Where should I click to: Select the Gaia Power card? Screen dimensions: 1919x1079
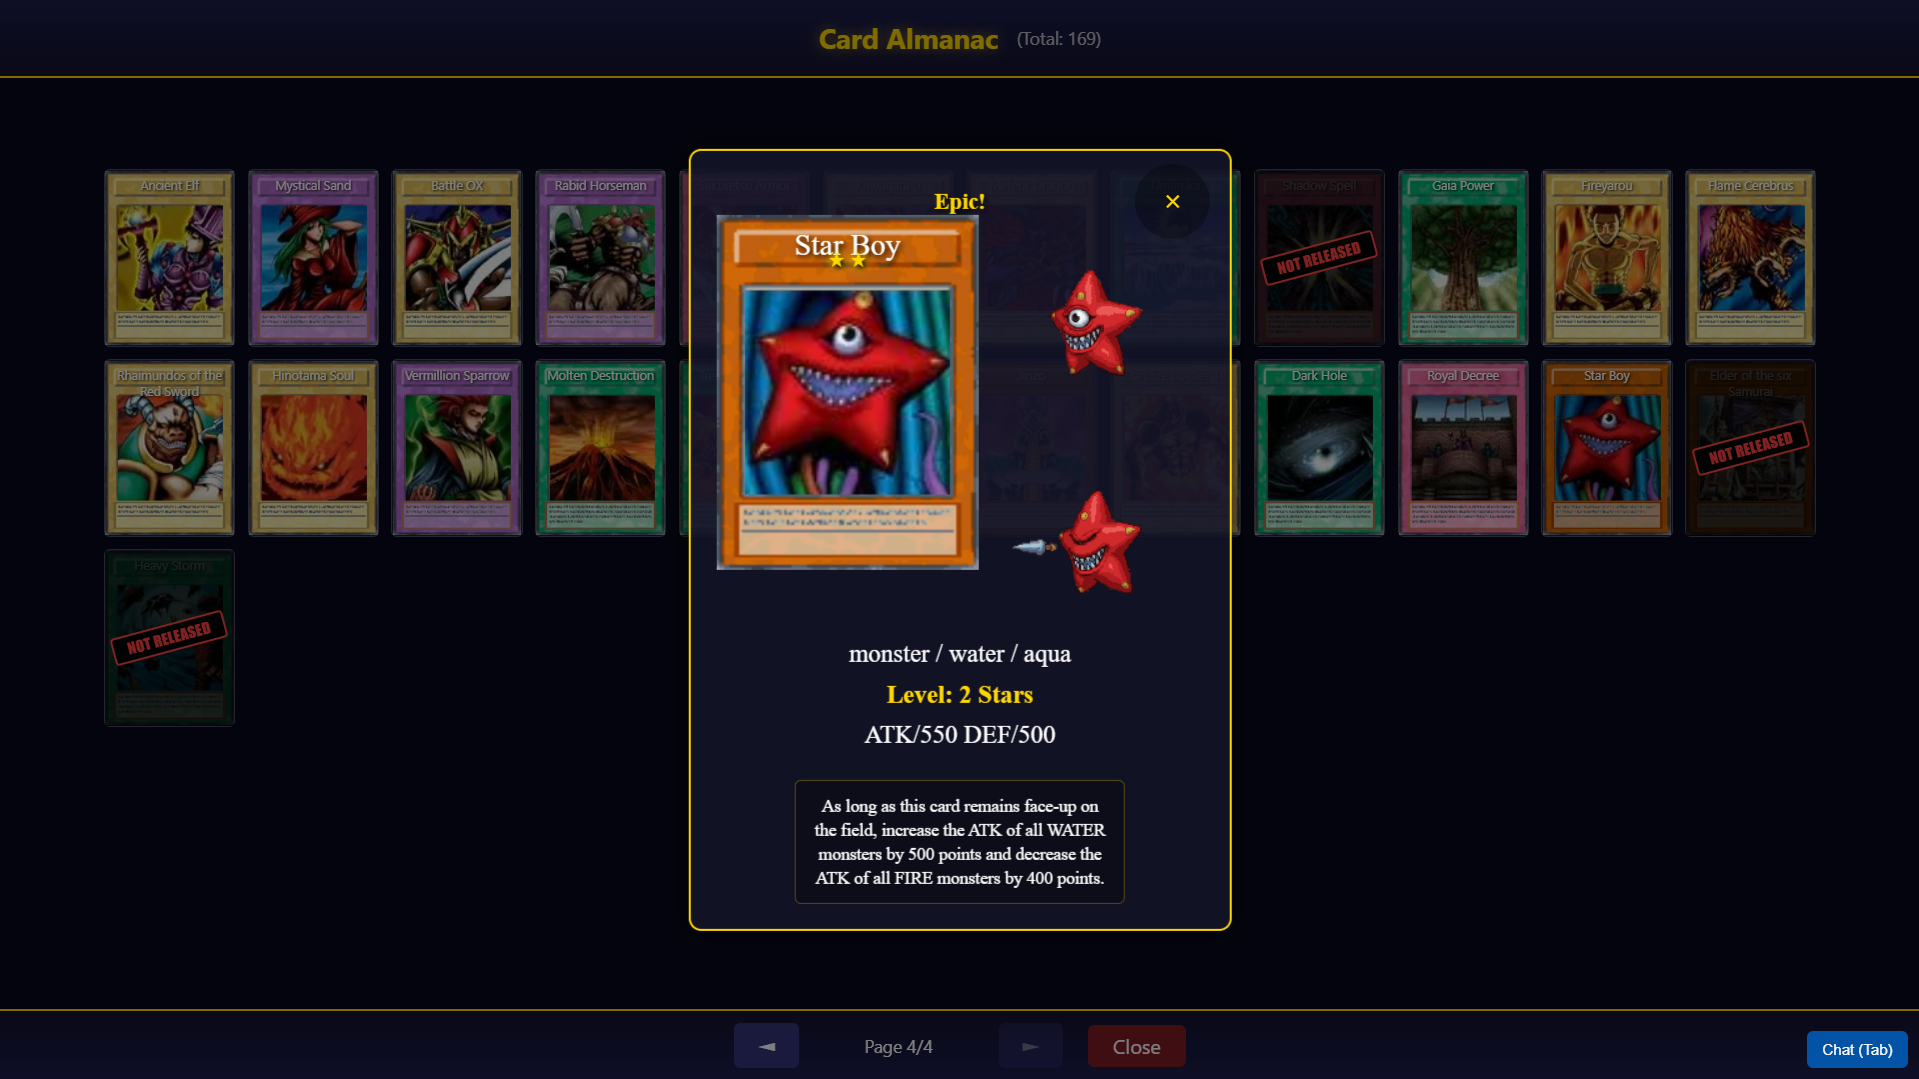1463,258
